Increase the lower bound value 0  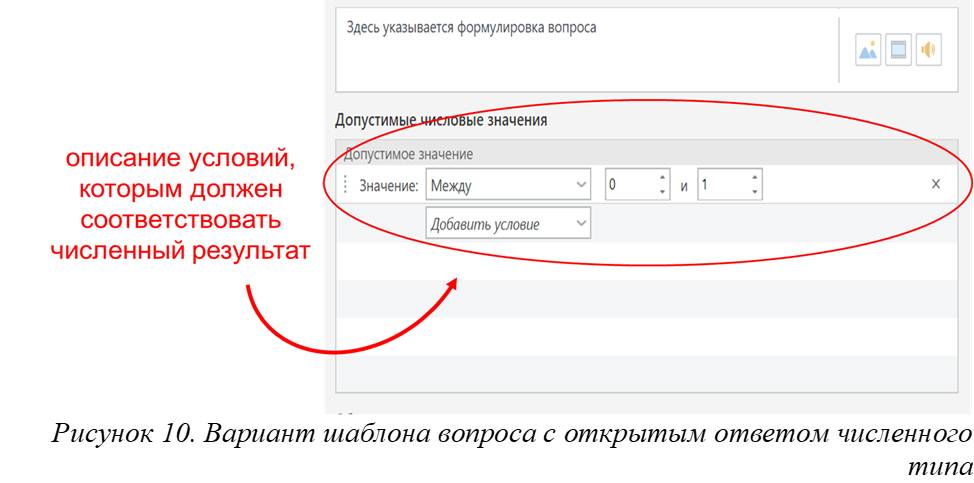661,178
